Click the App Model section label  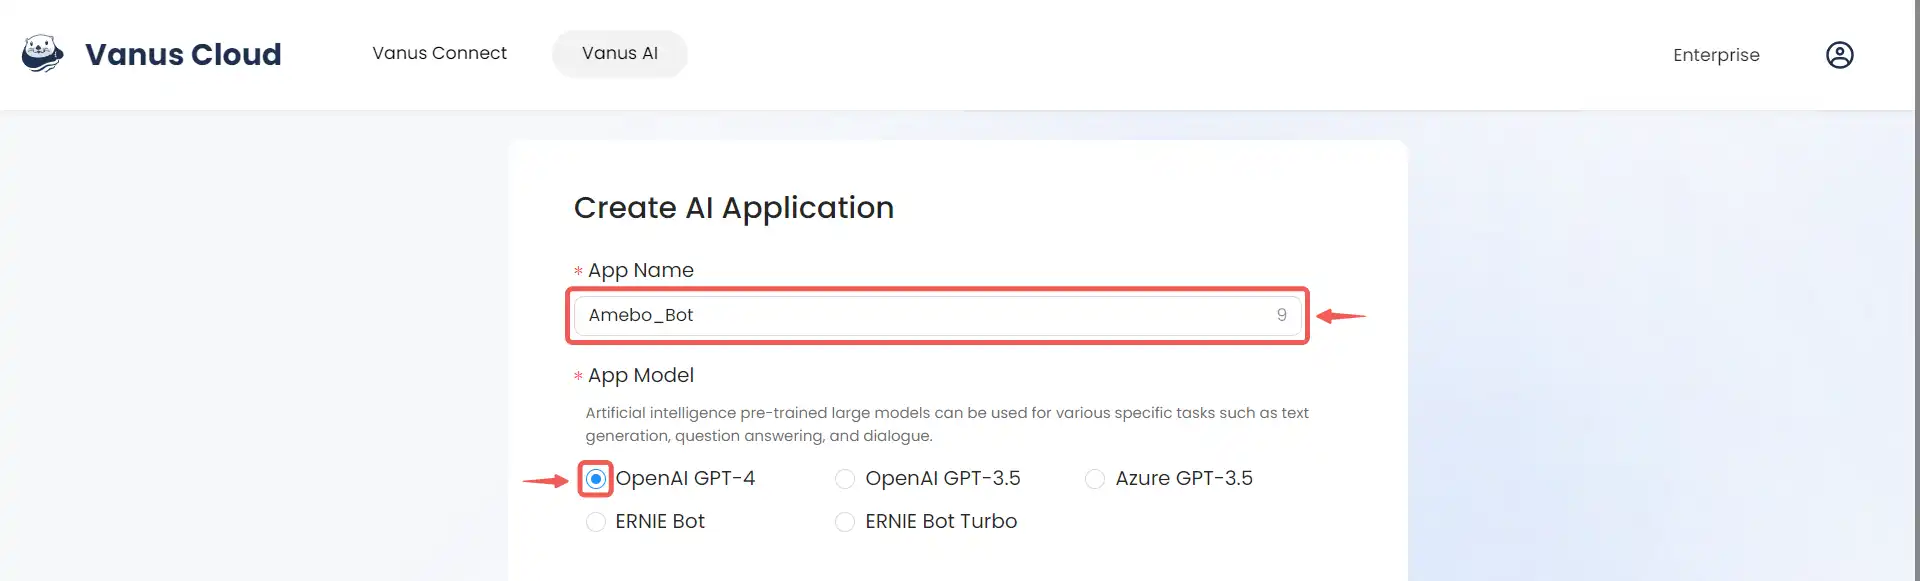click(640, 376)
